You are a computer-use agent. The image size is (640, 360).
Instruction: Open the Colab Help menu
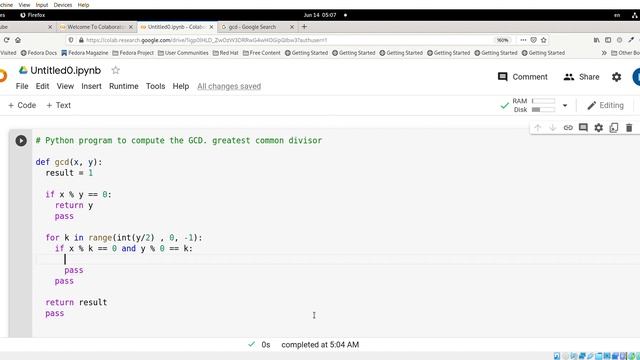click(180, 86)
